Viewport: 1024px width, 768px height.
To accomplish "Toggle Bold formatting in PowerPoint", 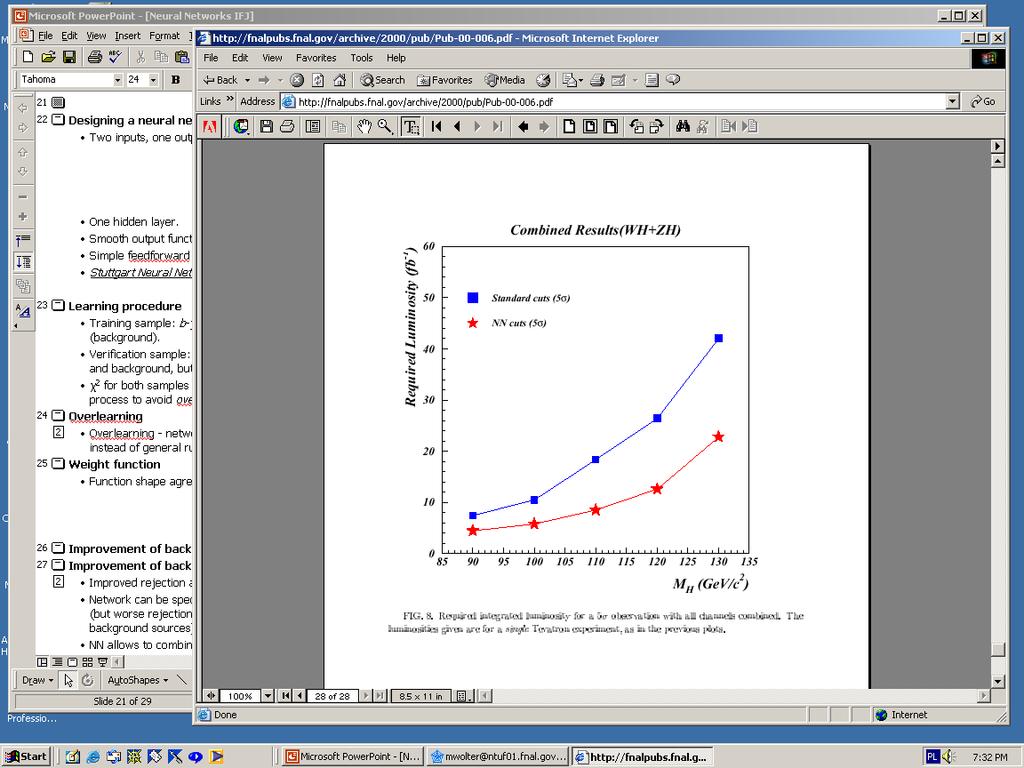I will pos(175,80).
